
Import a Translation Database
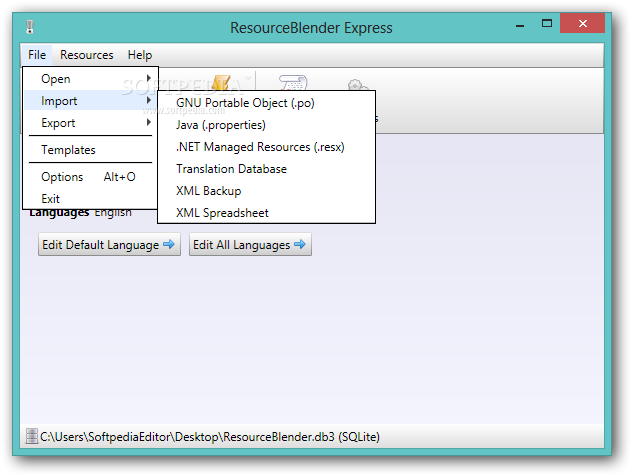coord(266,169)
